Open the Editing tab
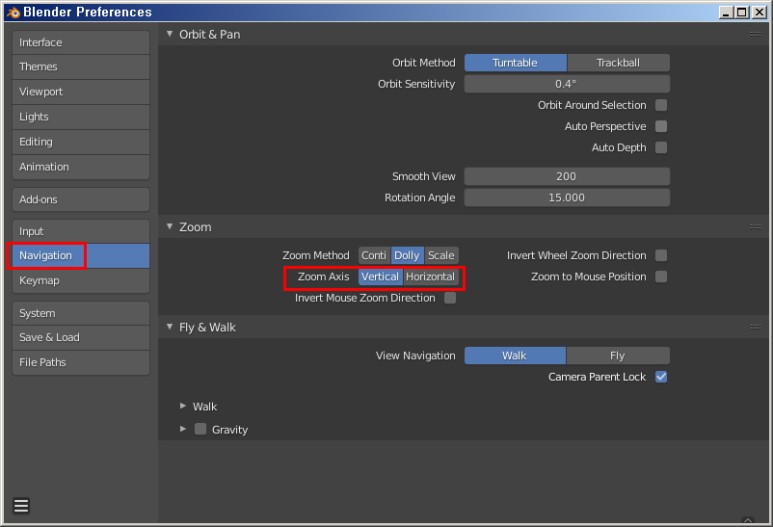This screenshot has height=527, width=773. point(81,142)
